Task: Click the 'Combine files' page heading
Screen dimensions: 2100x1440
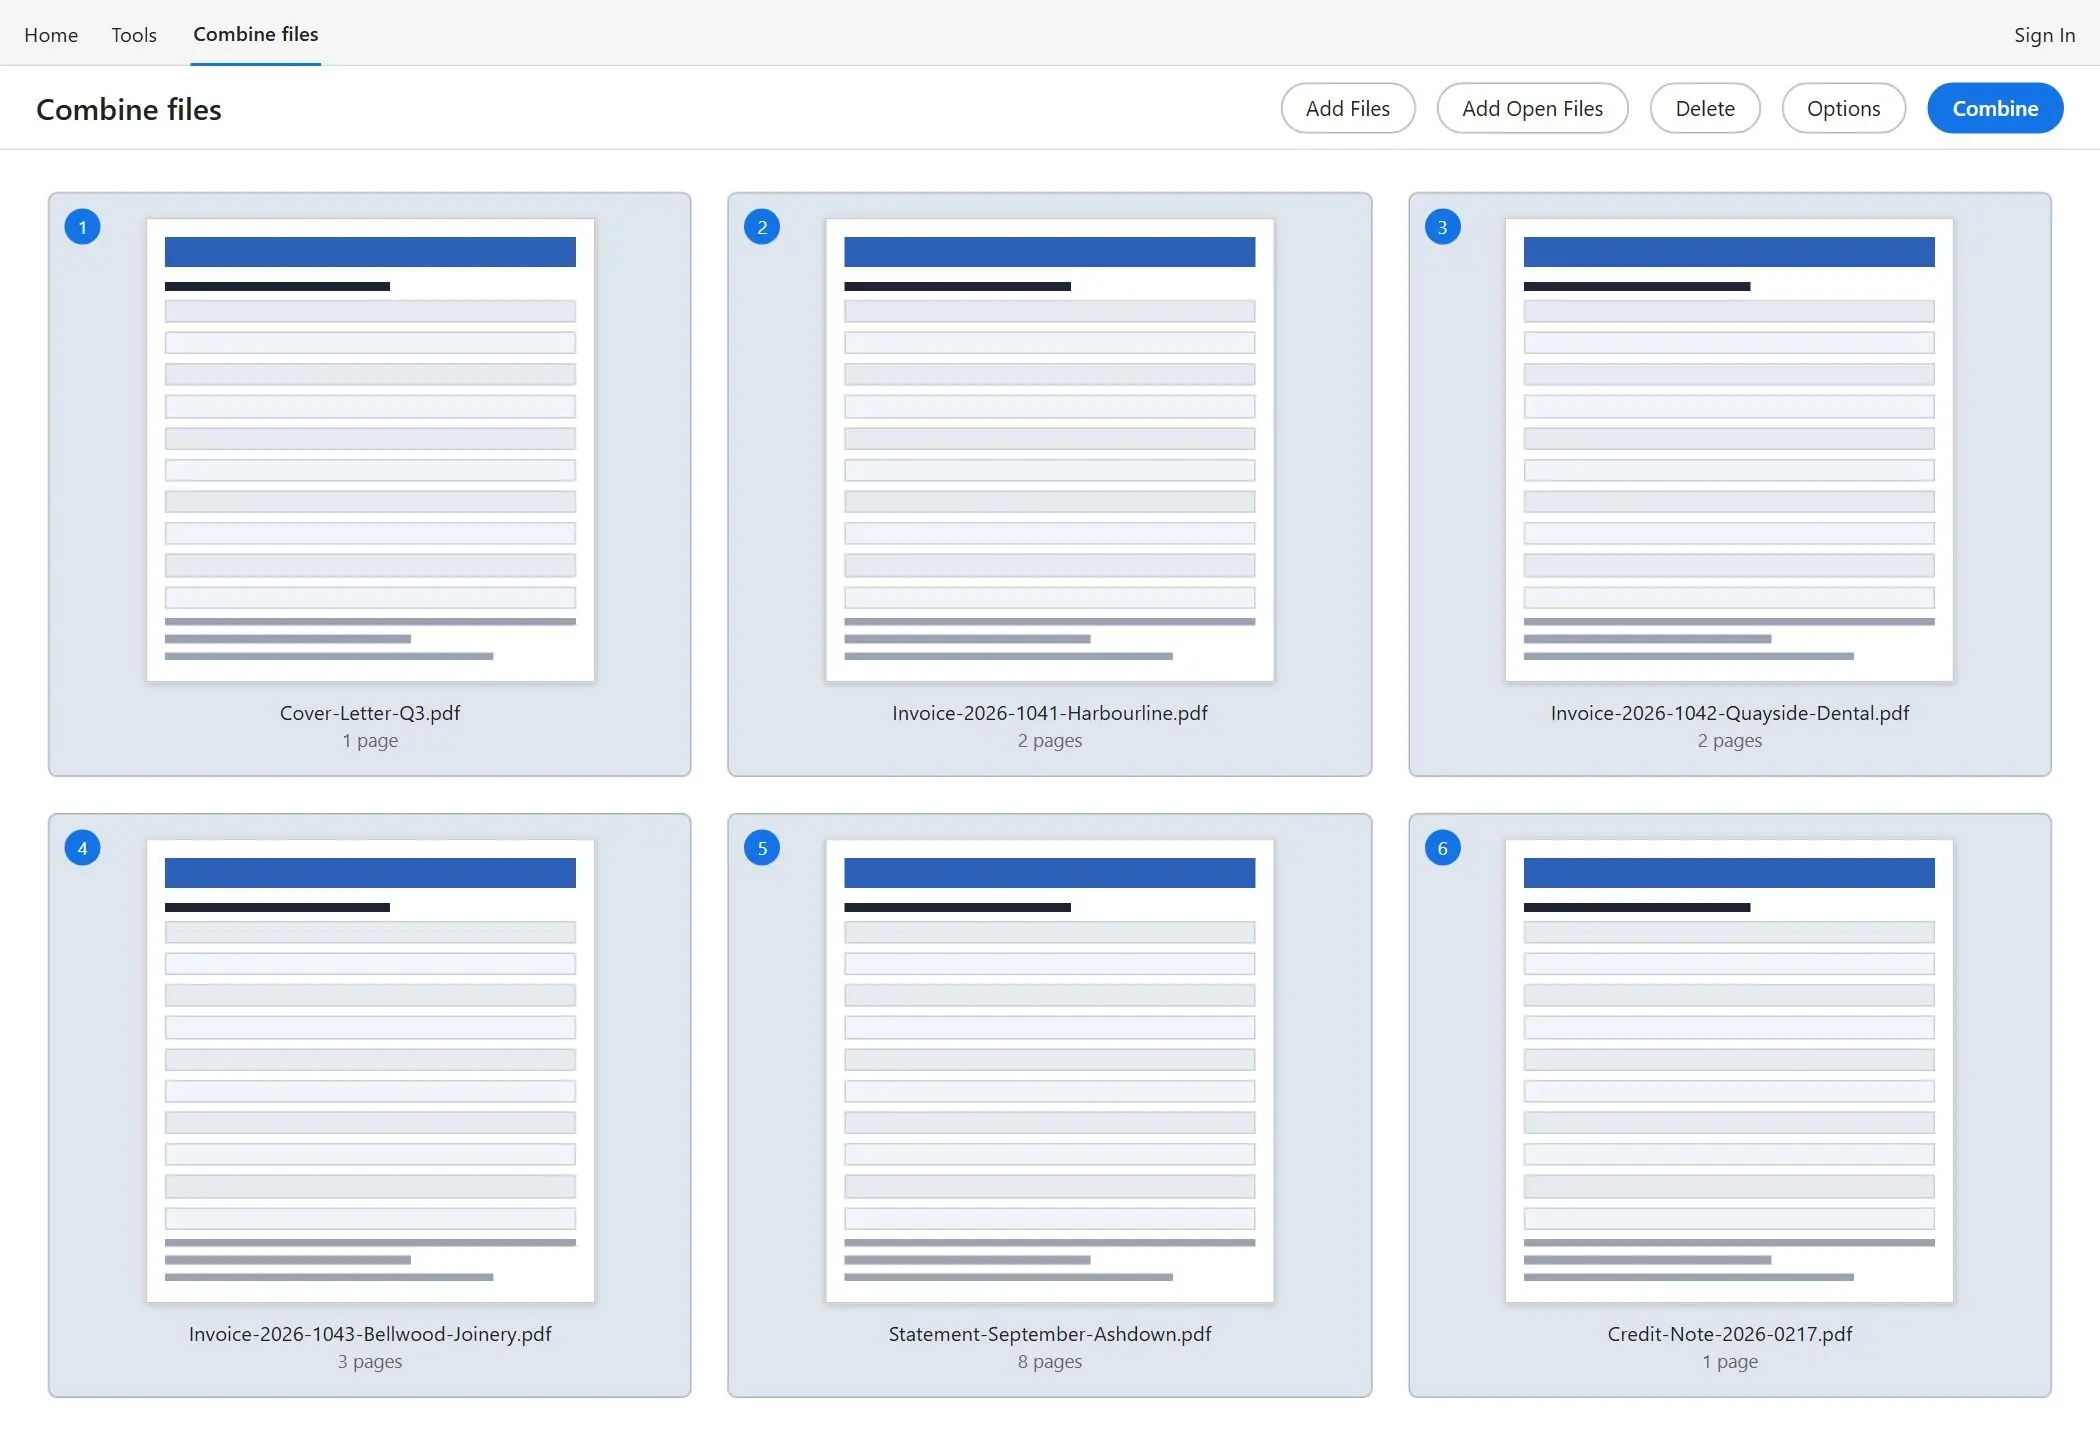Action: [x=129, y=109]
